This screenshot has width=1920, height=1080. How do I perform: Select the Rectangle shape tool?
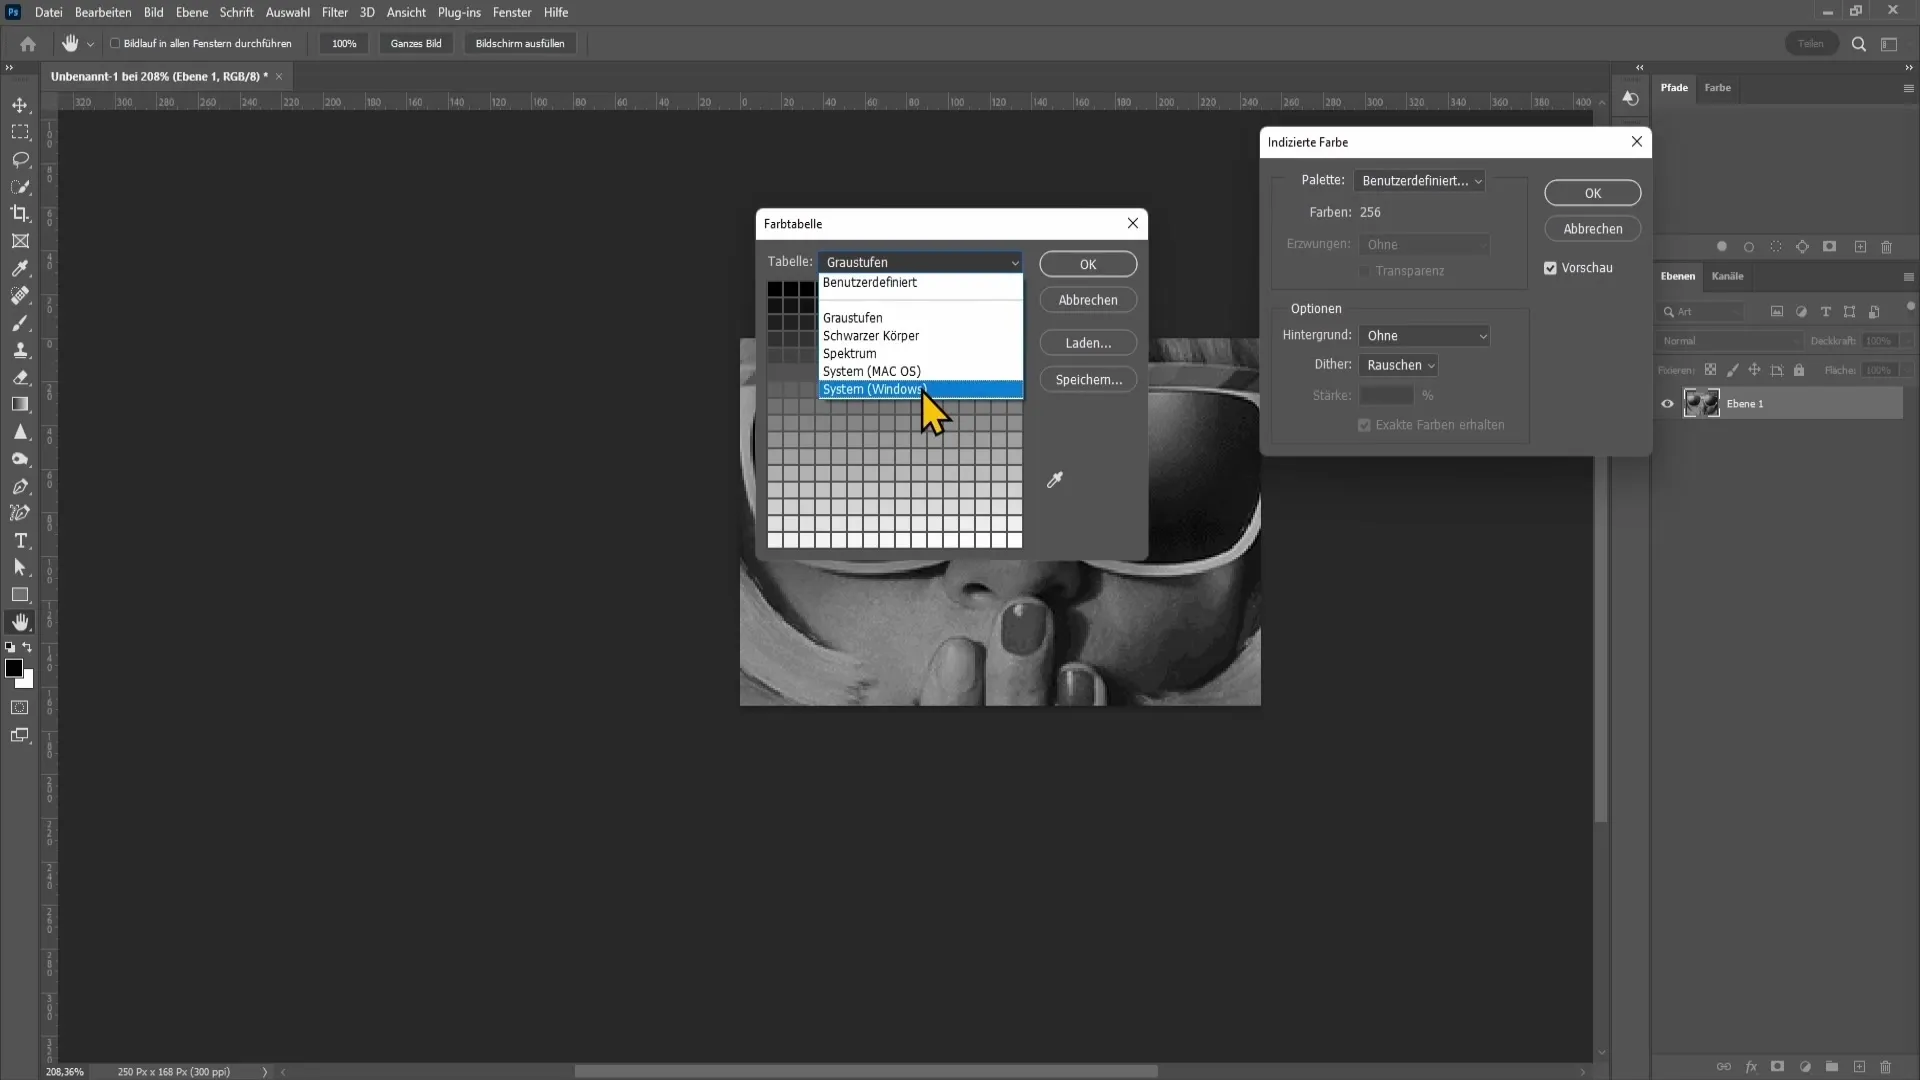tap(20, 595)
